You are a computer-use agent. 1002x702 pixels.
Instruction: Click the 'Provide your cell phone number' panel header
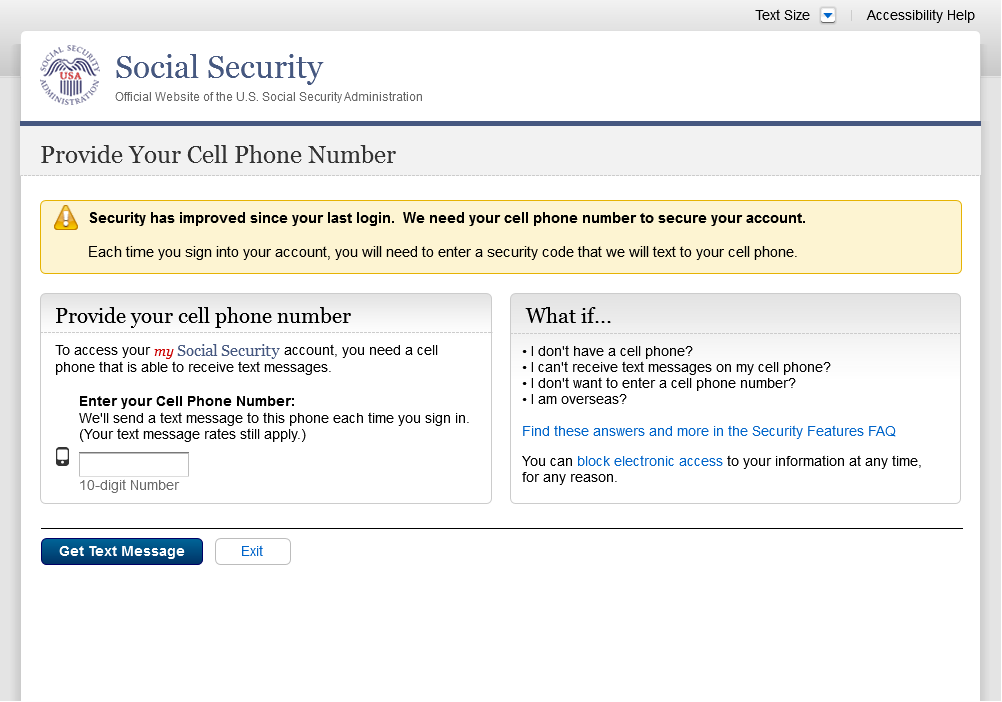[203, 316]
